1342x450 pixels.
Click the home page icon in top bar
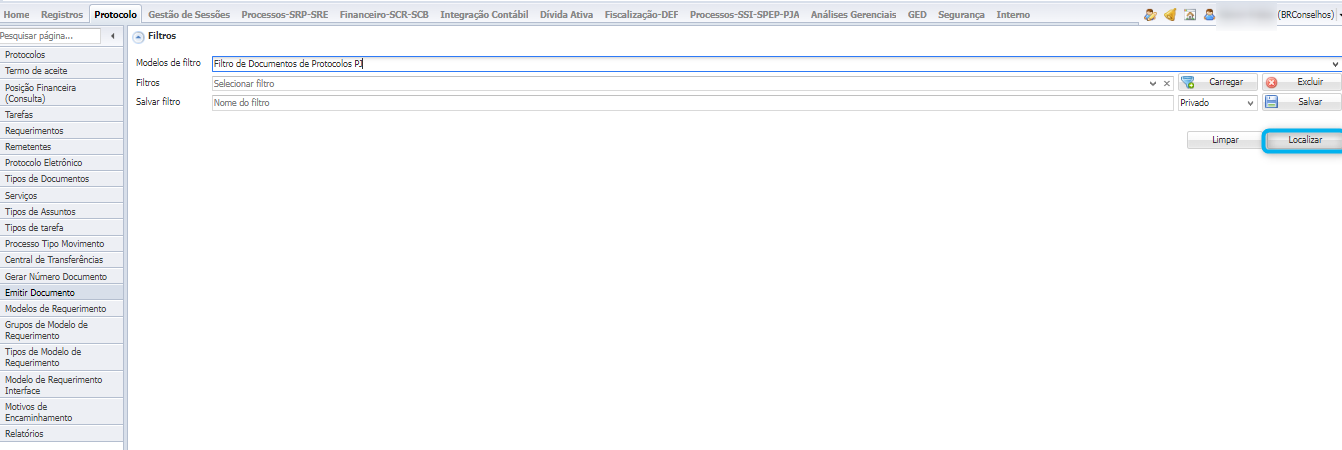click(1190, 15)
